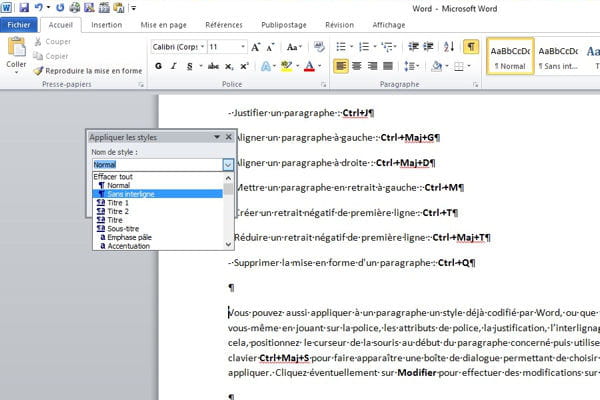Screen dimensions: 600x400
Task: Click the shading paint bucket icon
Action: pos(437,66)
